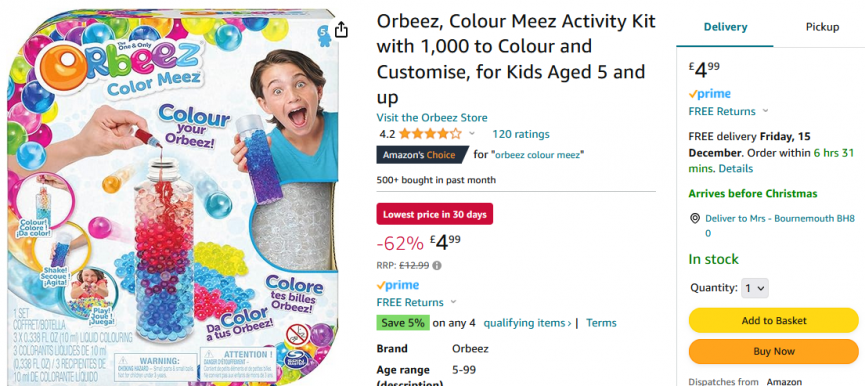Click the Prime logo in buy box
This screenshot has width=865, height=386.
click(x=709, y=94)
